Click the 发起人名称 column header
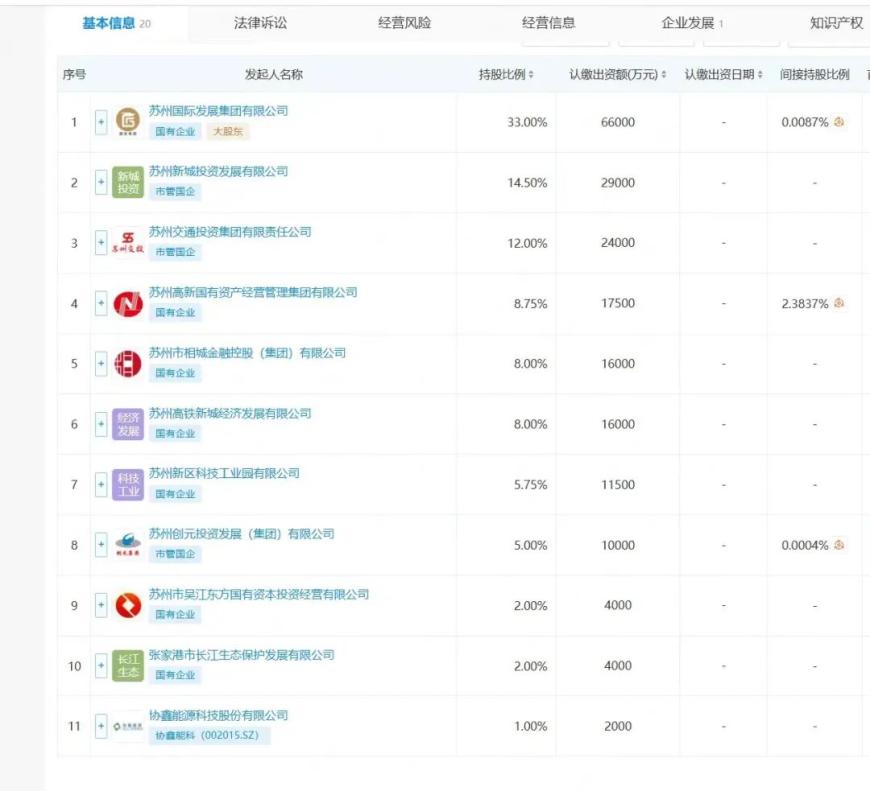 point(274,74)
